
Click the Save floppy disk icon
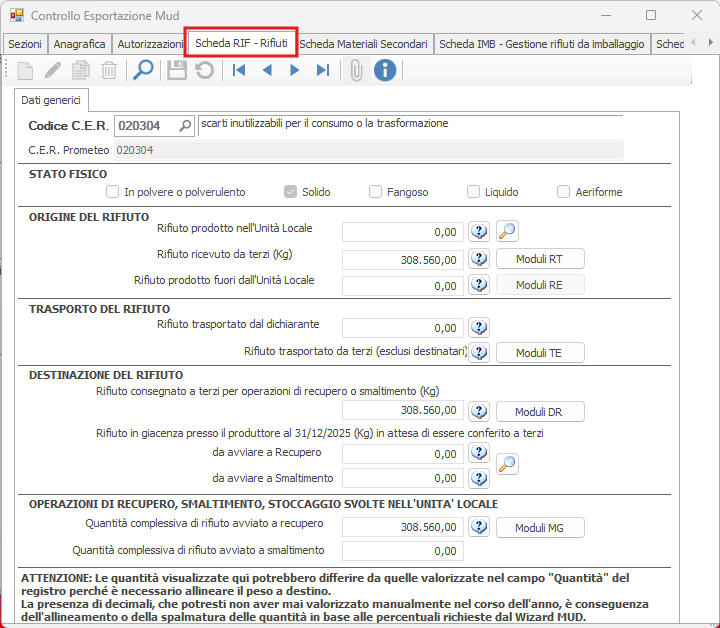177,71
